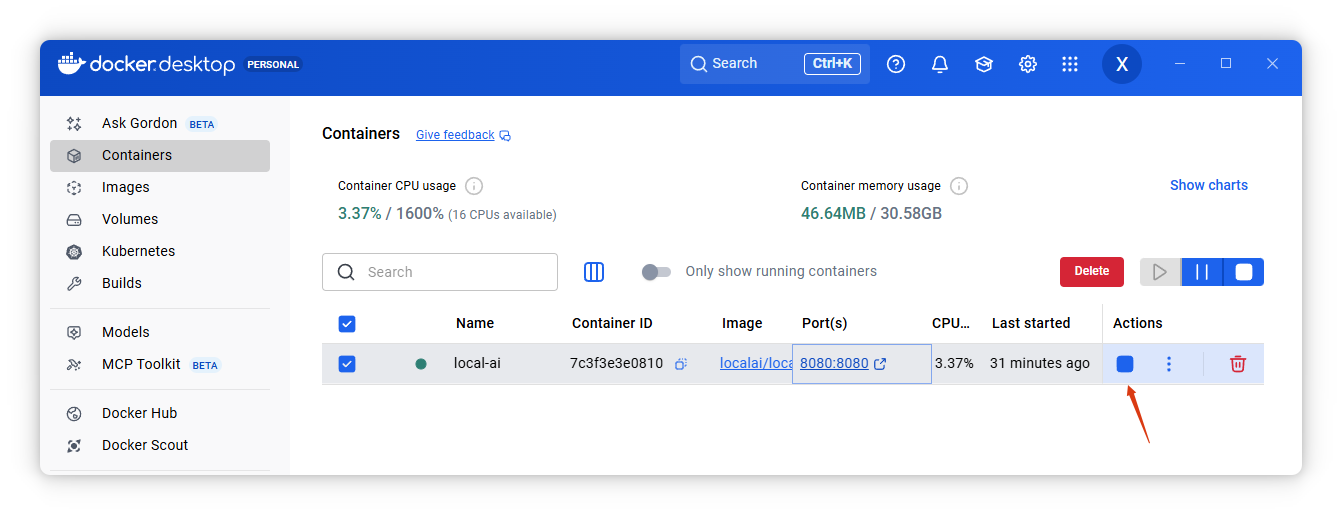This screenshot has height=515, width=1342.
Task: Click the local-ai container name
Action: pyautogui.click(x=477, y=363)
